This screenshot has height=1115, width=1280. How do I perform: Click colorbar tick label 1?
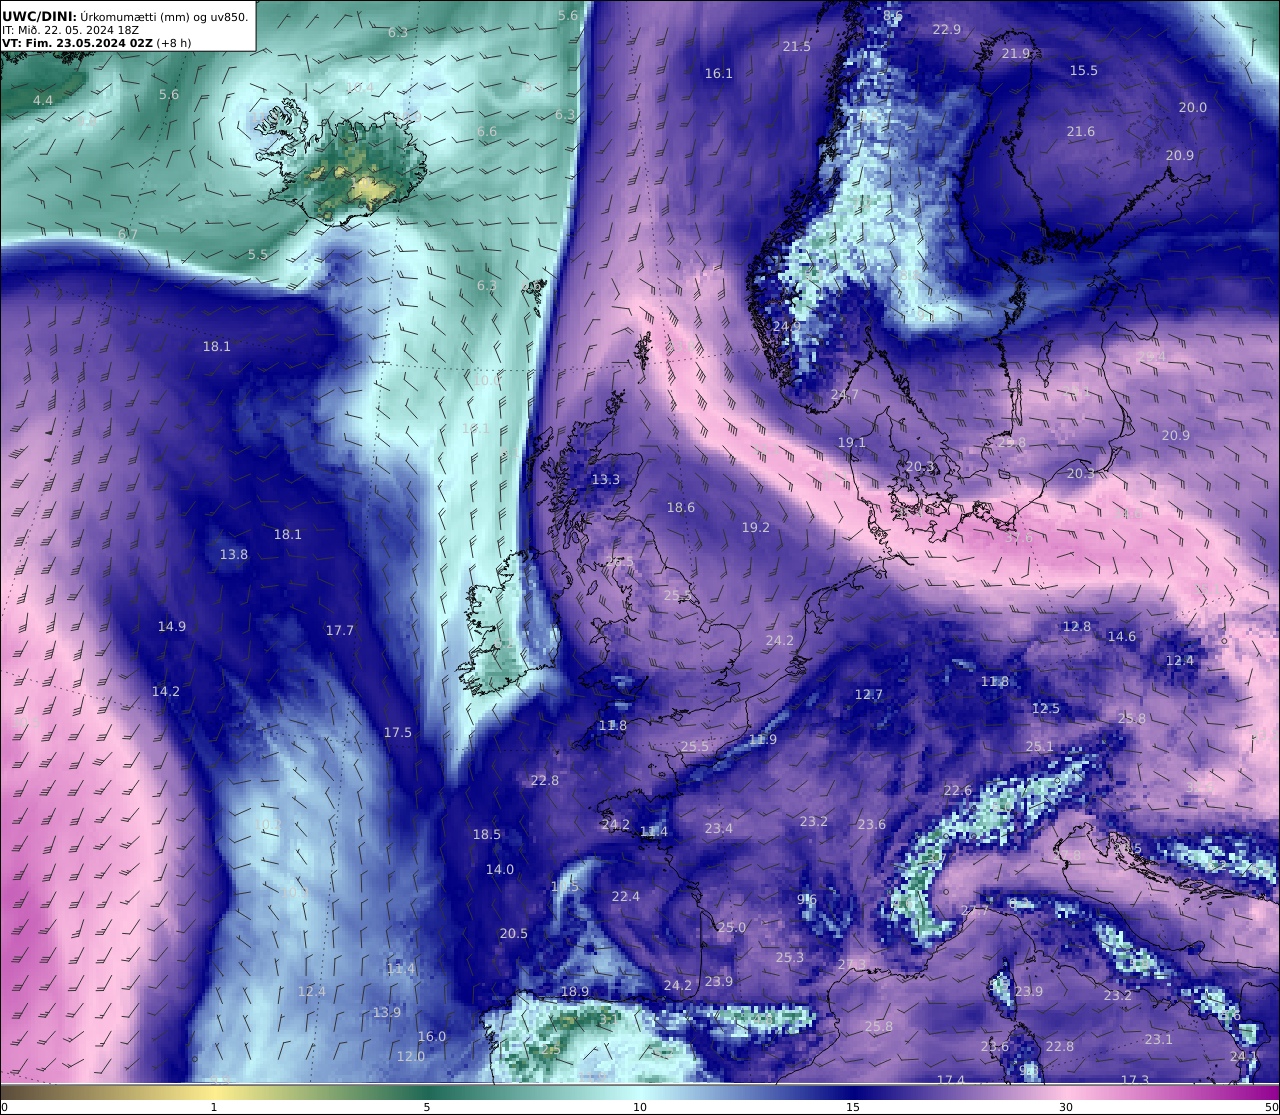pyautogui.click(x=213, y=1107)
